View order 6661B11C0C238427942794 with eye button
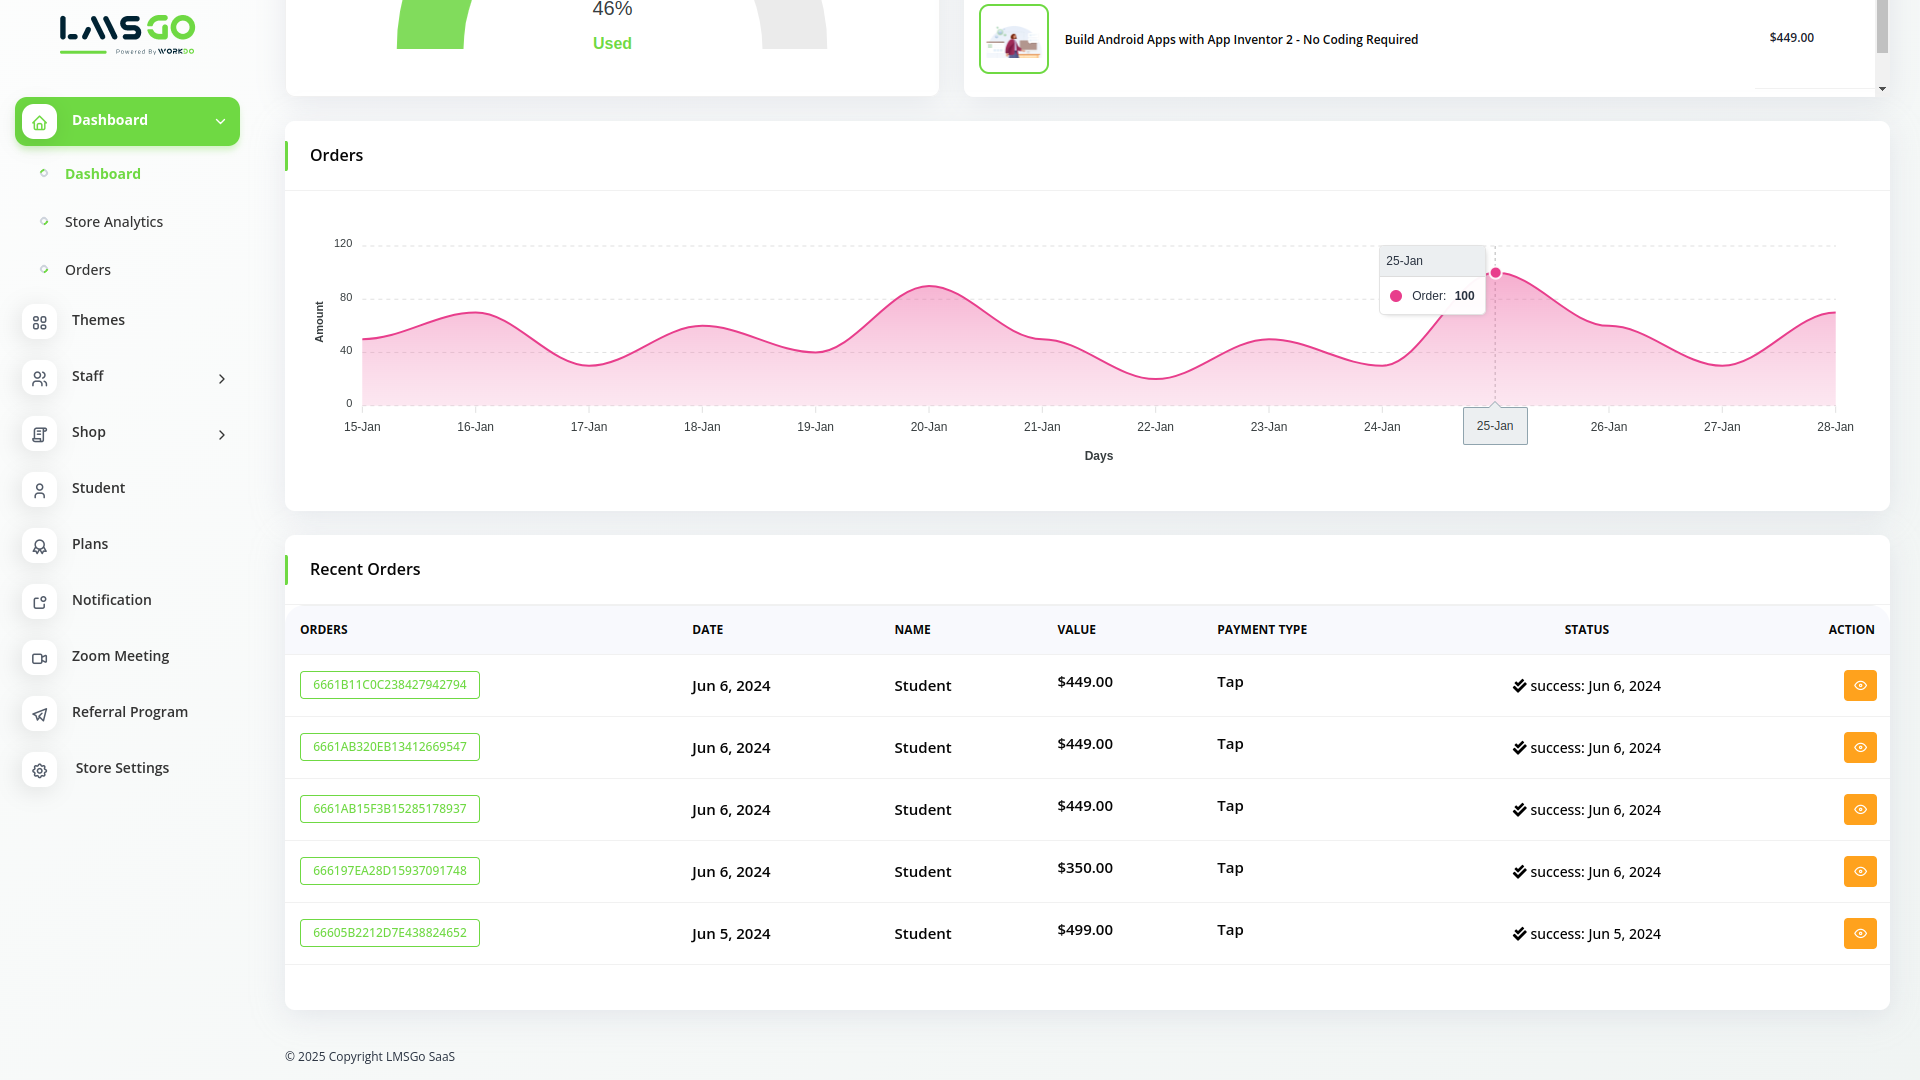Viewport: 1920px width, 1080px height. coord(1859,686)
